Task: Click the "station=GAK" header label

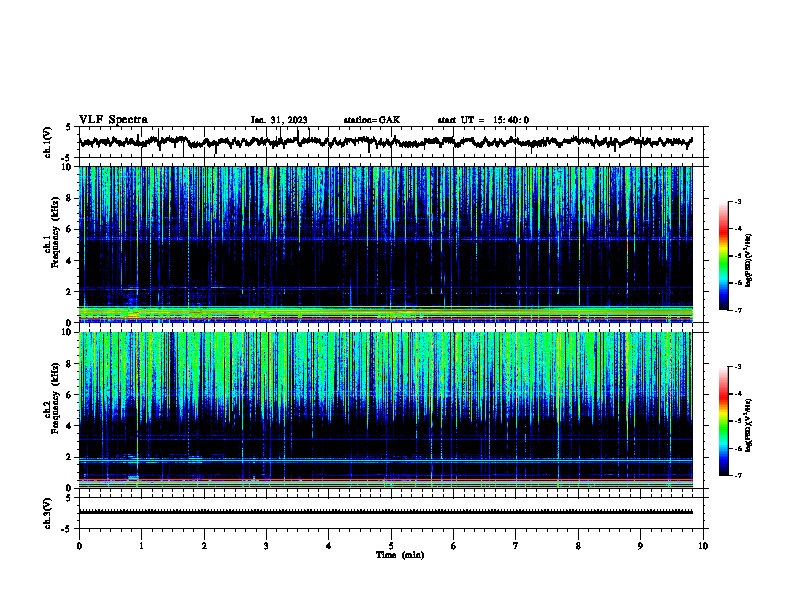Action: coord(372,120)
